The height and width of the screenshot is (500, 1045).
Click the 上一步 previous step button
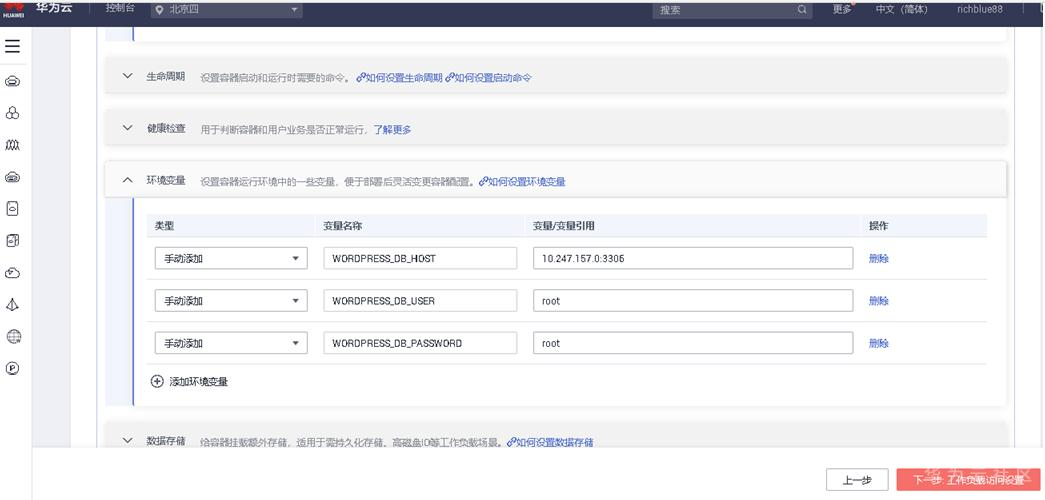(857, 480)
